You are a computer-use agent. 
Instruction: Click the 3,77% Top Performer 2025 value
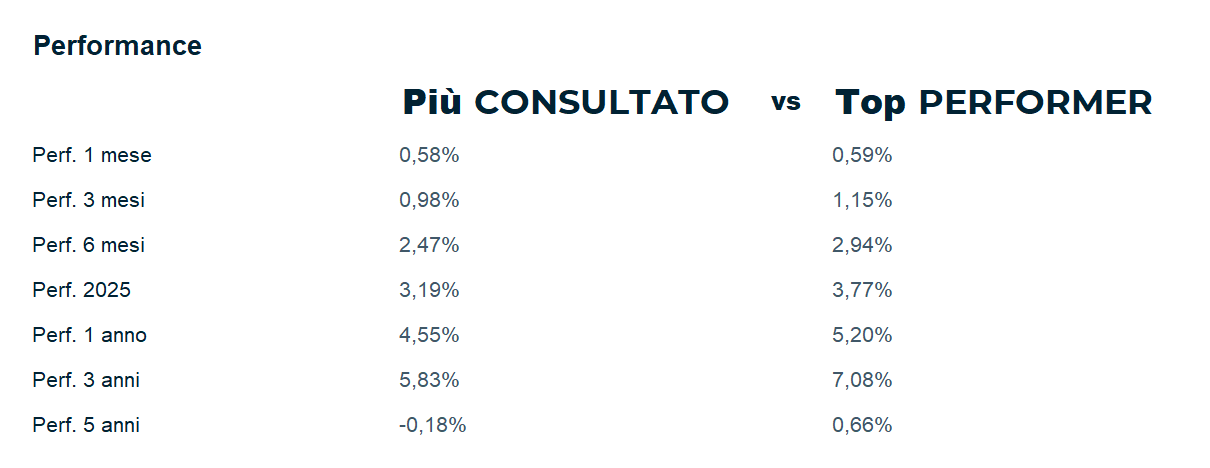[x=862, y=290]
